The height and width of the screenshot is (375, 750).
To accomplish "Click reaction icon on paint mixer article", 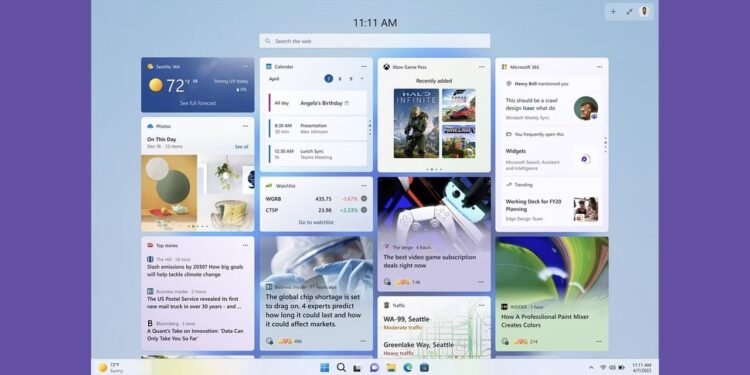I will [x=505, y=341].
